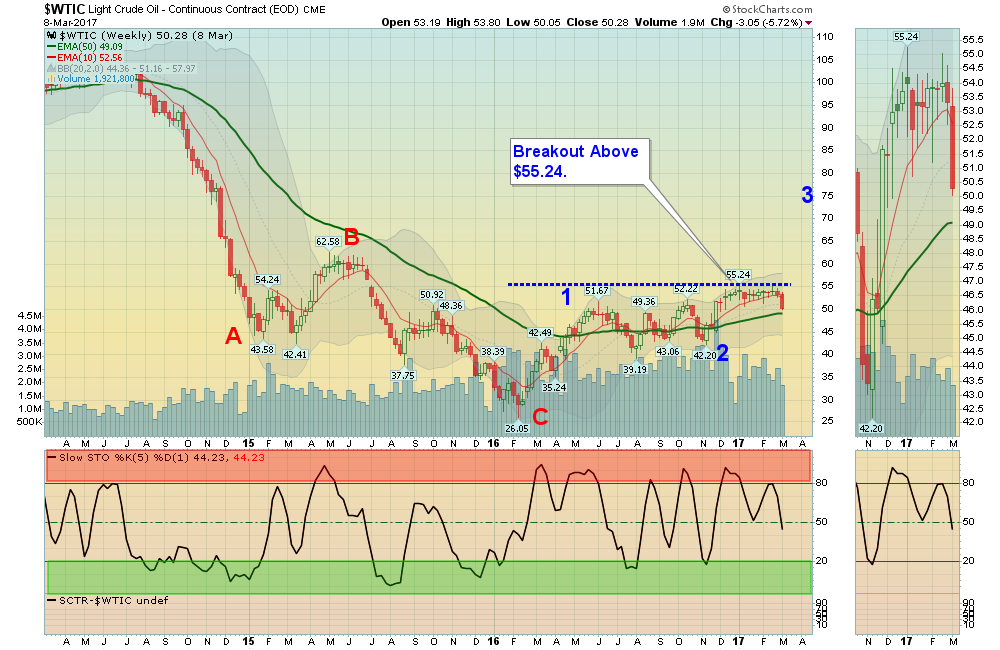Click the 62.58 peak price label

328,242
